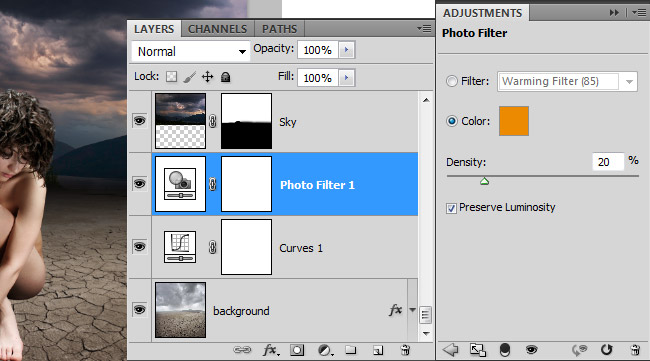Image resolution: width=650 pixels, height=361 pixels.
Task: Switch to the Channels tab
Action: (217, 29)
